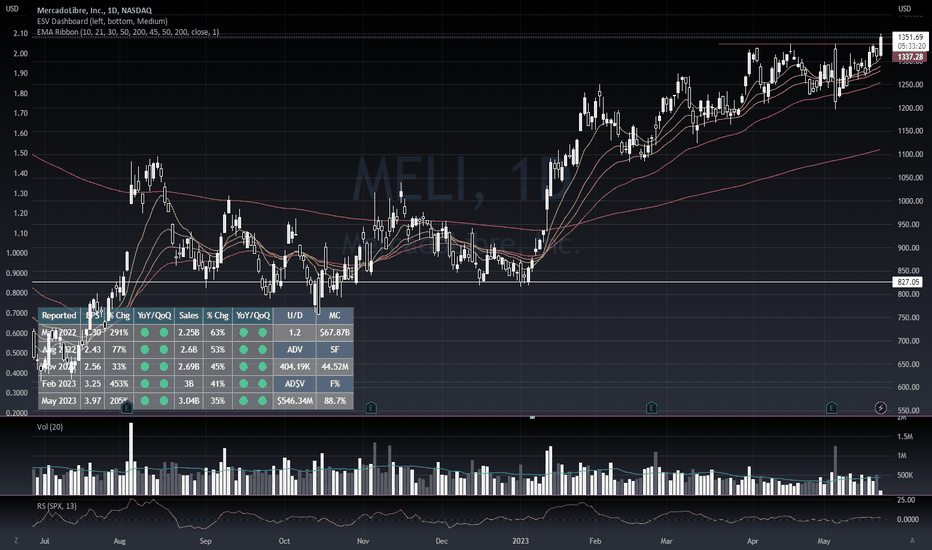Click the U/D header cell
932x550 pixels.
click(x=295, y=316)
